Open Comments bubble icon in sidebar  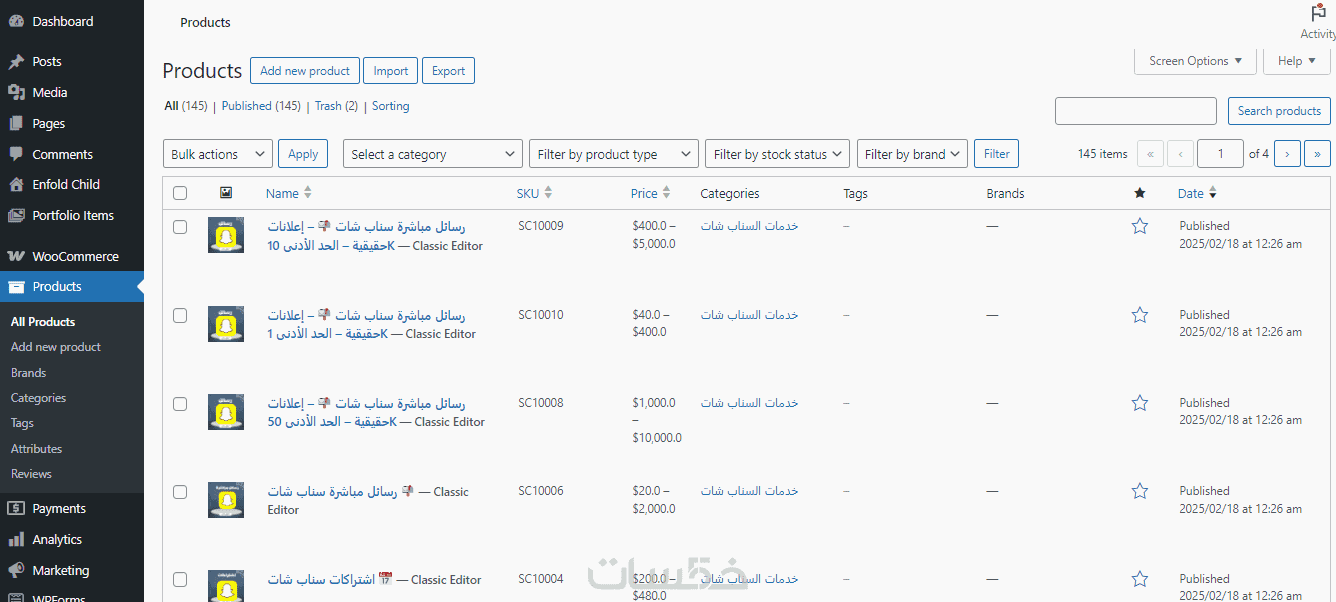point(16,155)
